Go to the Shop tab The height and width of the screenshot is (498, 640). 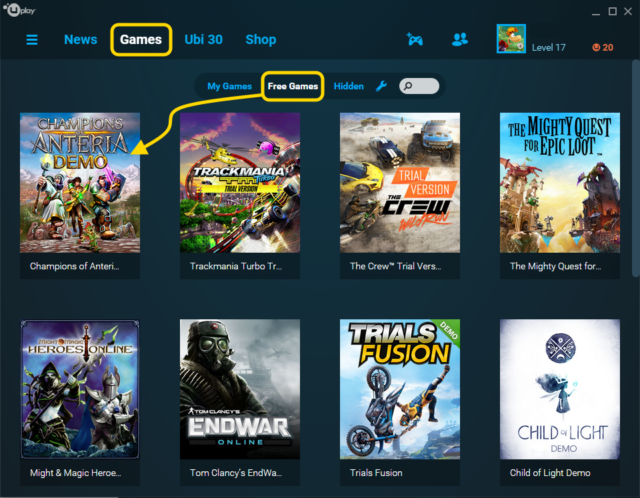(x=261, y=40)
